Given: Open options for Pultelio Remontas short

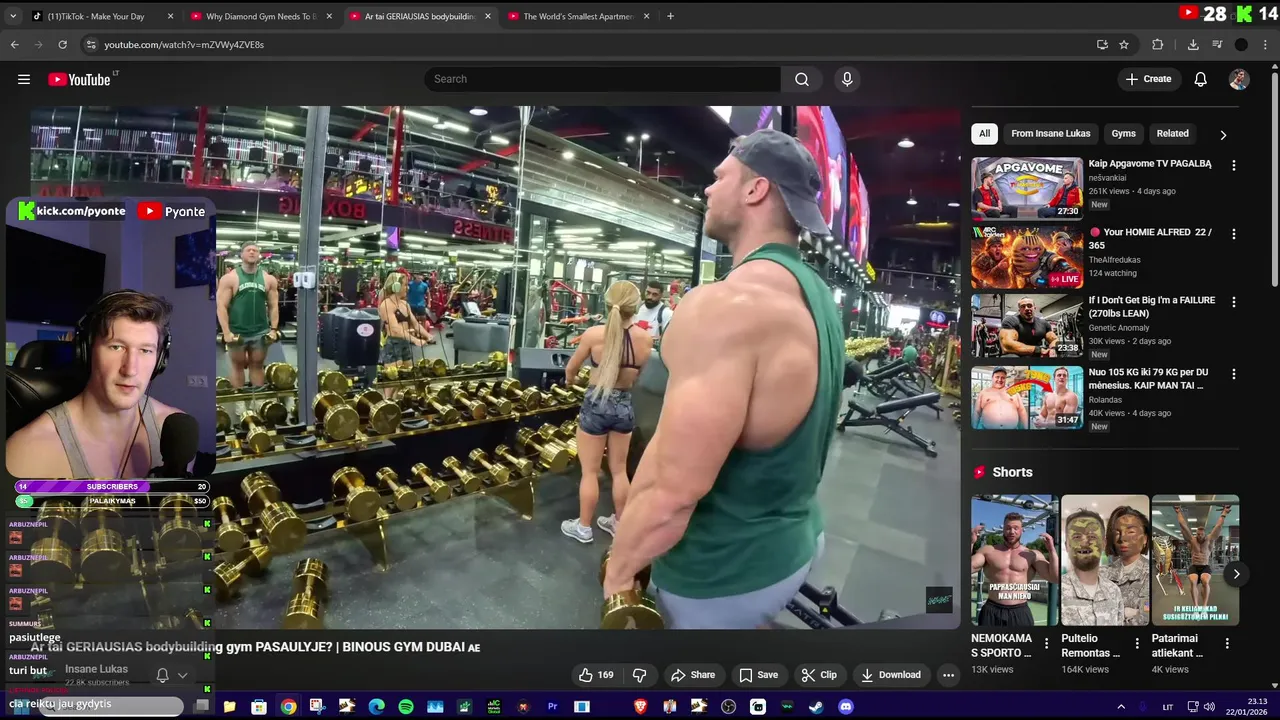Looking at the screenshot, I should pyautogui.click(x=1137, y=643).
